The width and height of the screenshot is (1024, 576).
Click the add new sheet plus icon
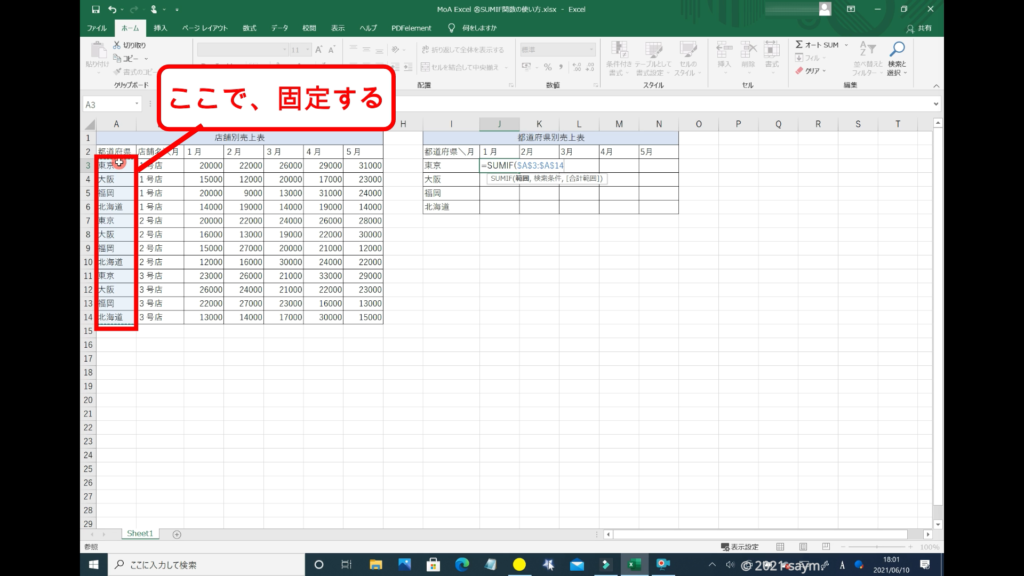click(177, 534)
